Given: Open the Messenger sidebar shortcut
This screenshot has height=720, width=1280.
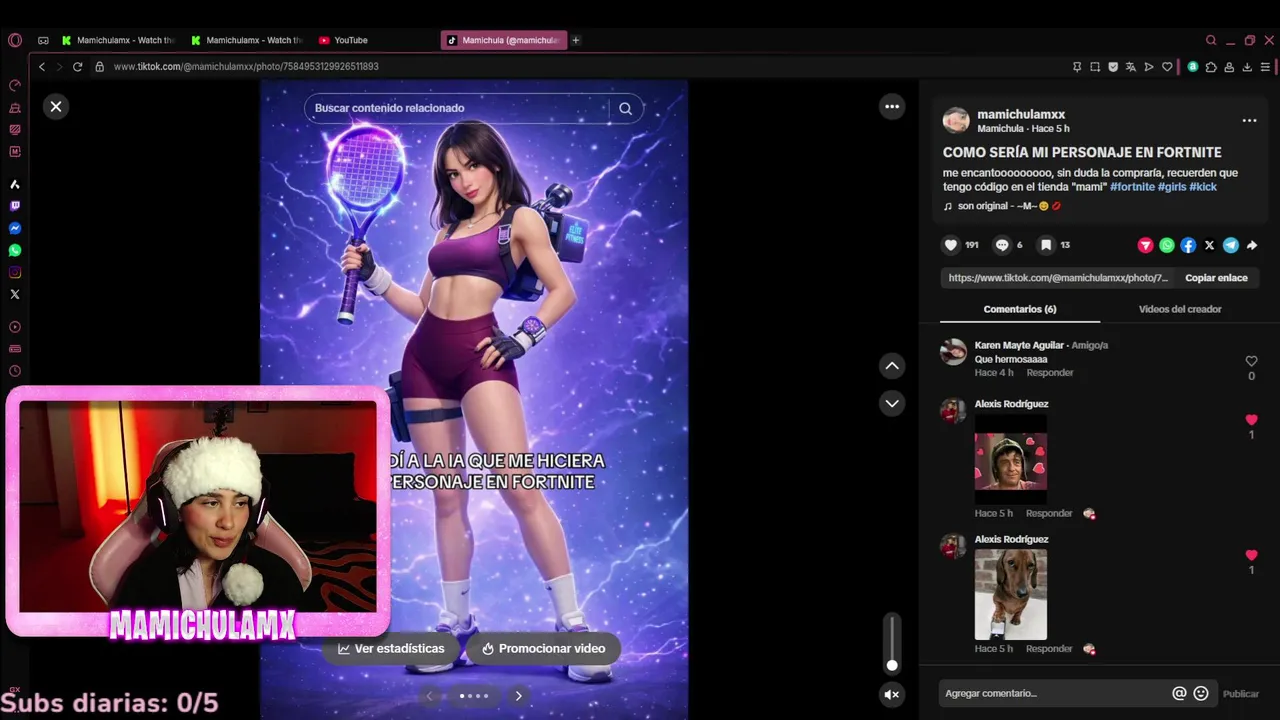Looking at the screenshot, I should [x=15, y=228].
